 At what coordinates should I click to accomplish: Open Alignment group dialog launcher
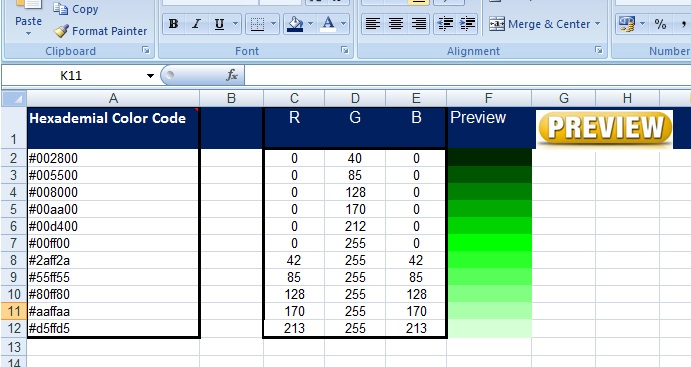(x=598, y=50)
